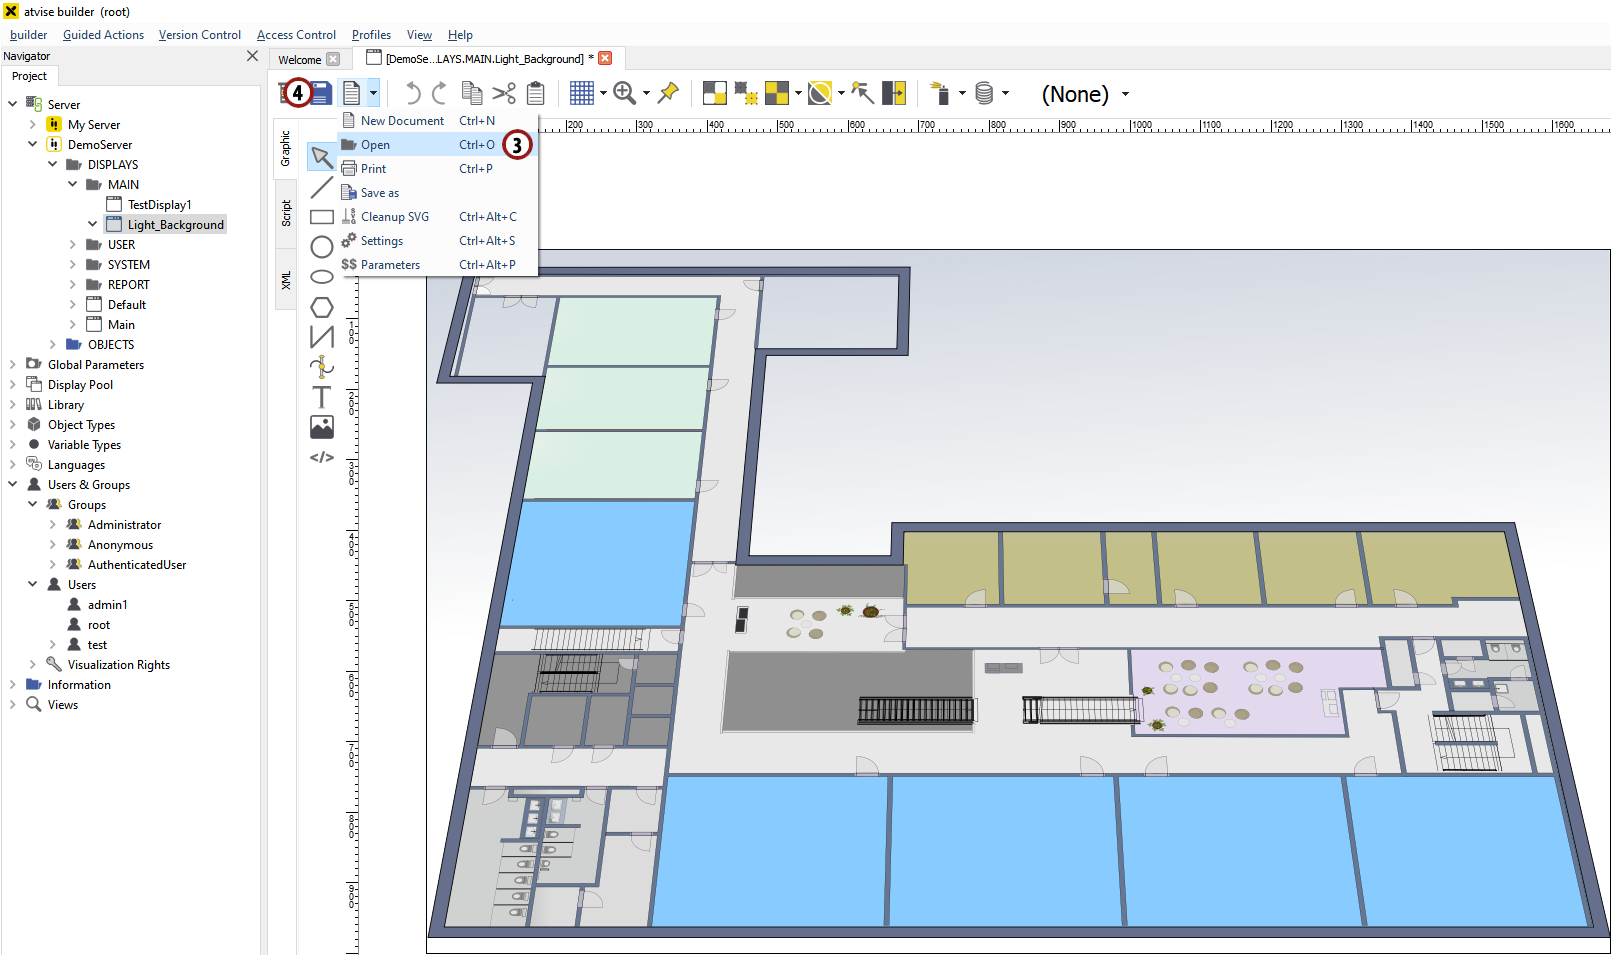Switch to the Script vertical tab
Image resolution: width=1611 pixels, height=955 pixels.
point(286,213)
